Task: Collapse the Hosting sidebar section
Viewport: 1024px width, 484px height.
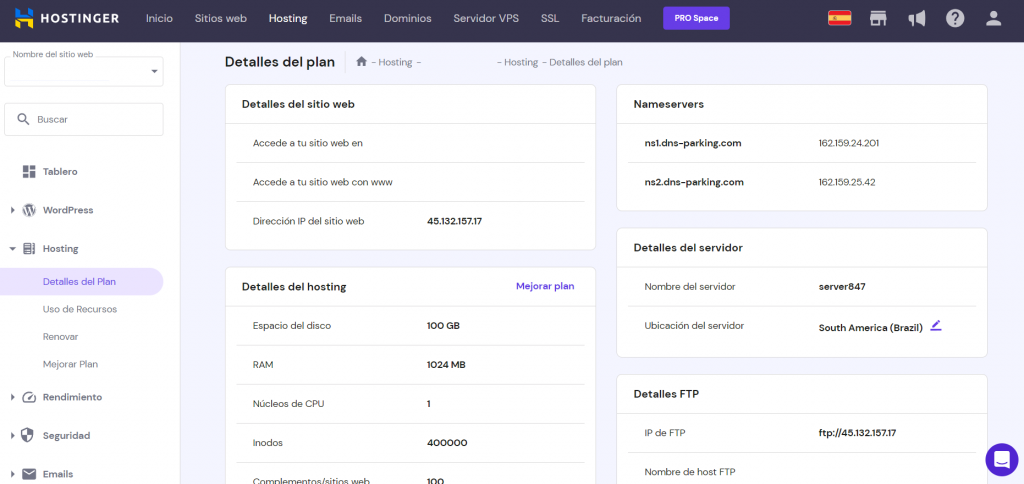Action: 60,248
